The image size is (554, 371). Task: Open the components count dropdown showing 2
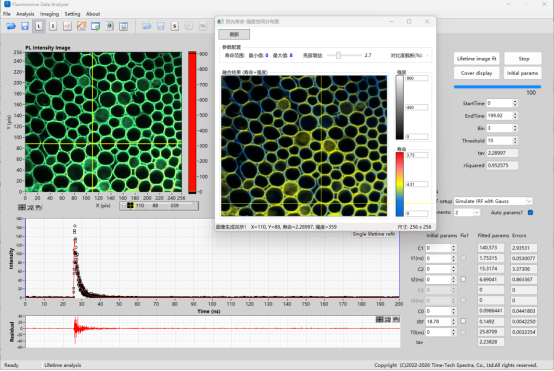tap(477, 212)
